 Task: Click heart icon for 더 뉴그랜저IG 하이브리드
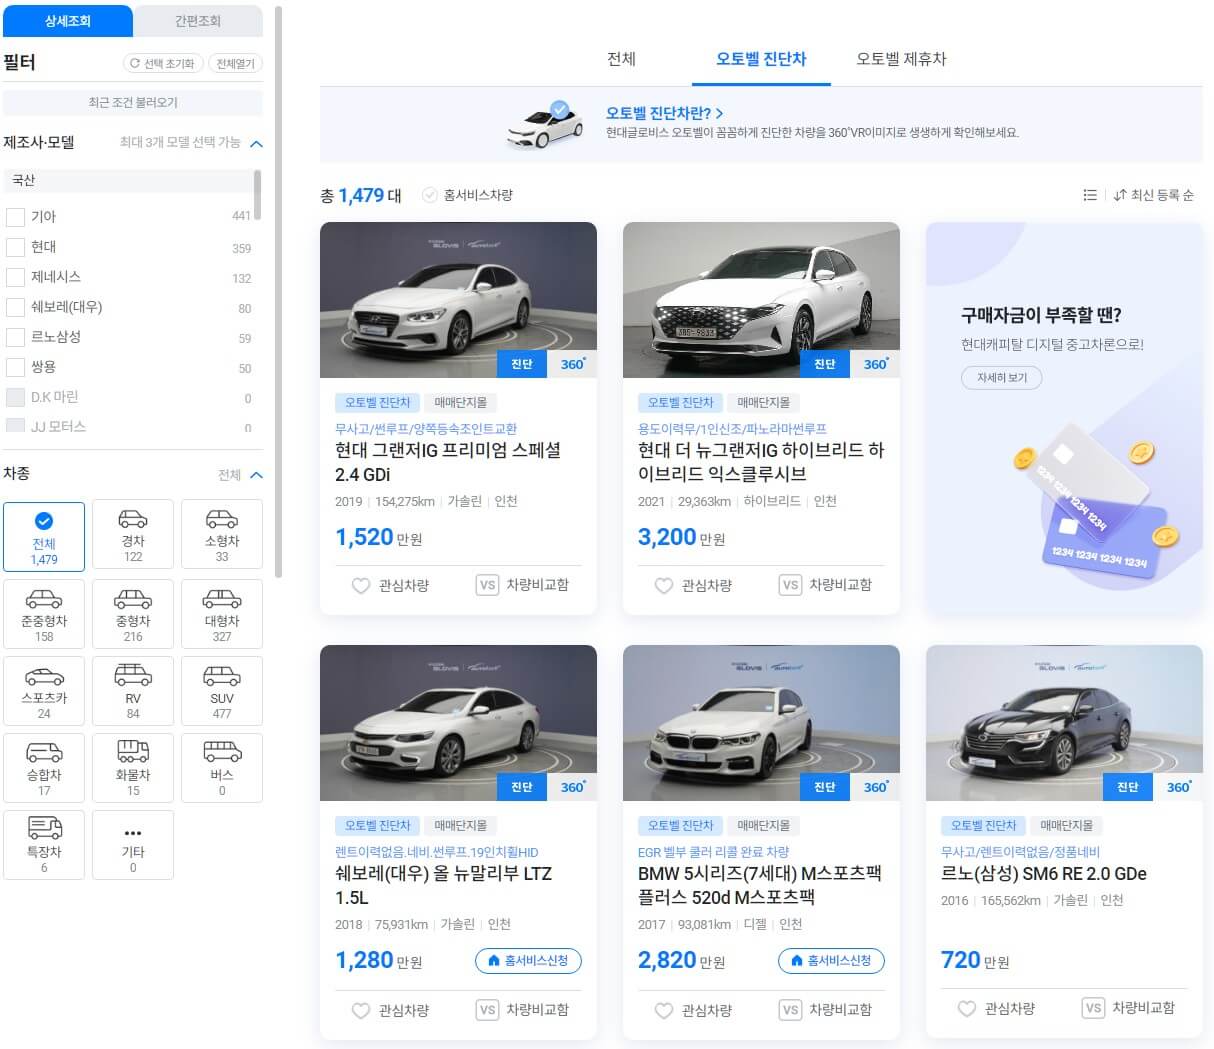point(664,585)
